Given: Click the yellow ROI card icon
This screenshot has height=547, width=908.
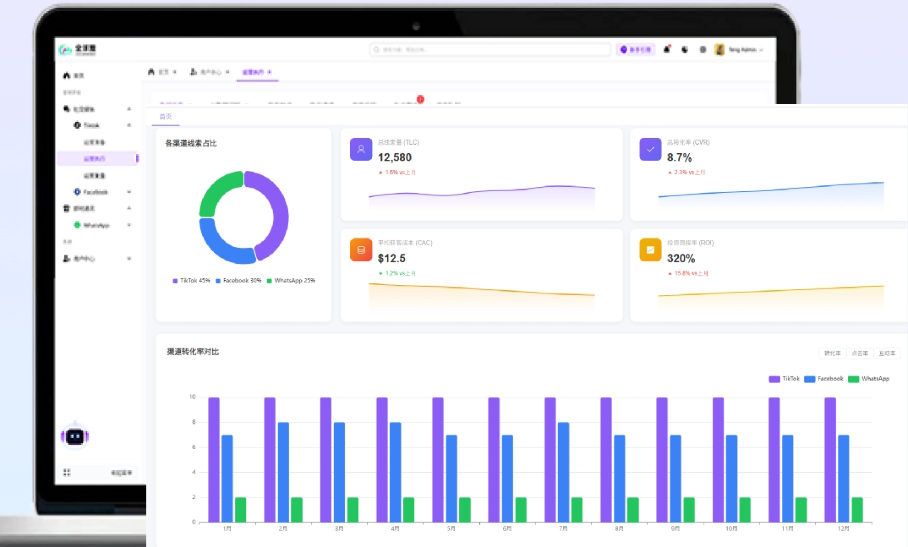Looking at the screenshot, I should (x=650, y=250).
